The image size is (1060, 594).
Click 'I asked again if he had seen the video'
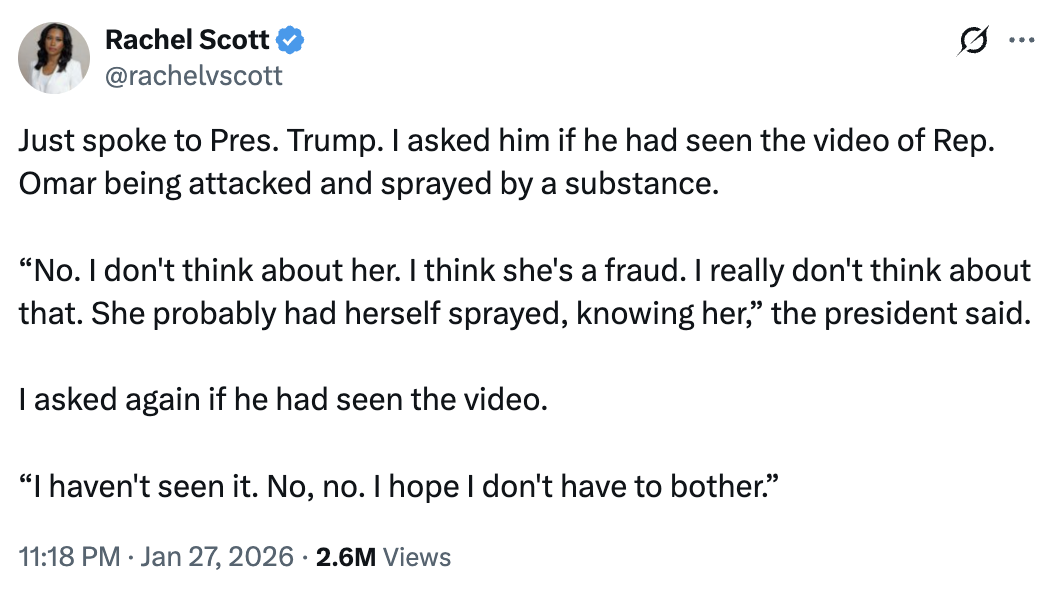[x=284, y=401]
